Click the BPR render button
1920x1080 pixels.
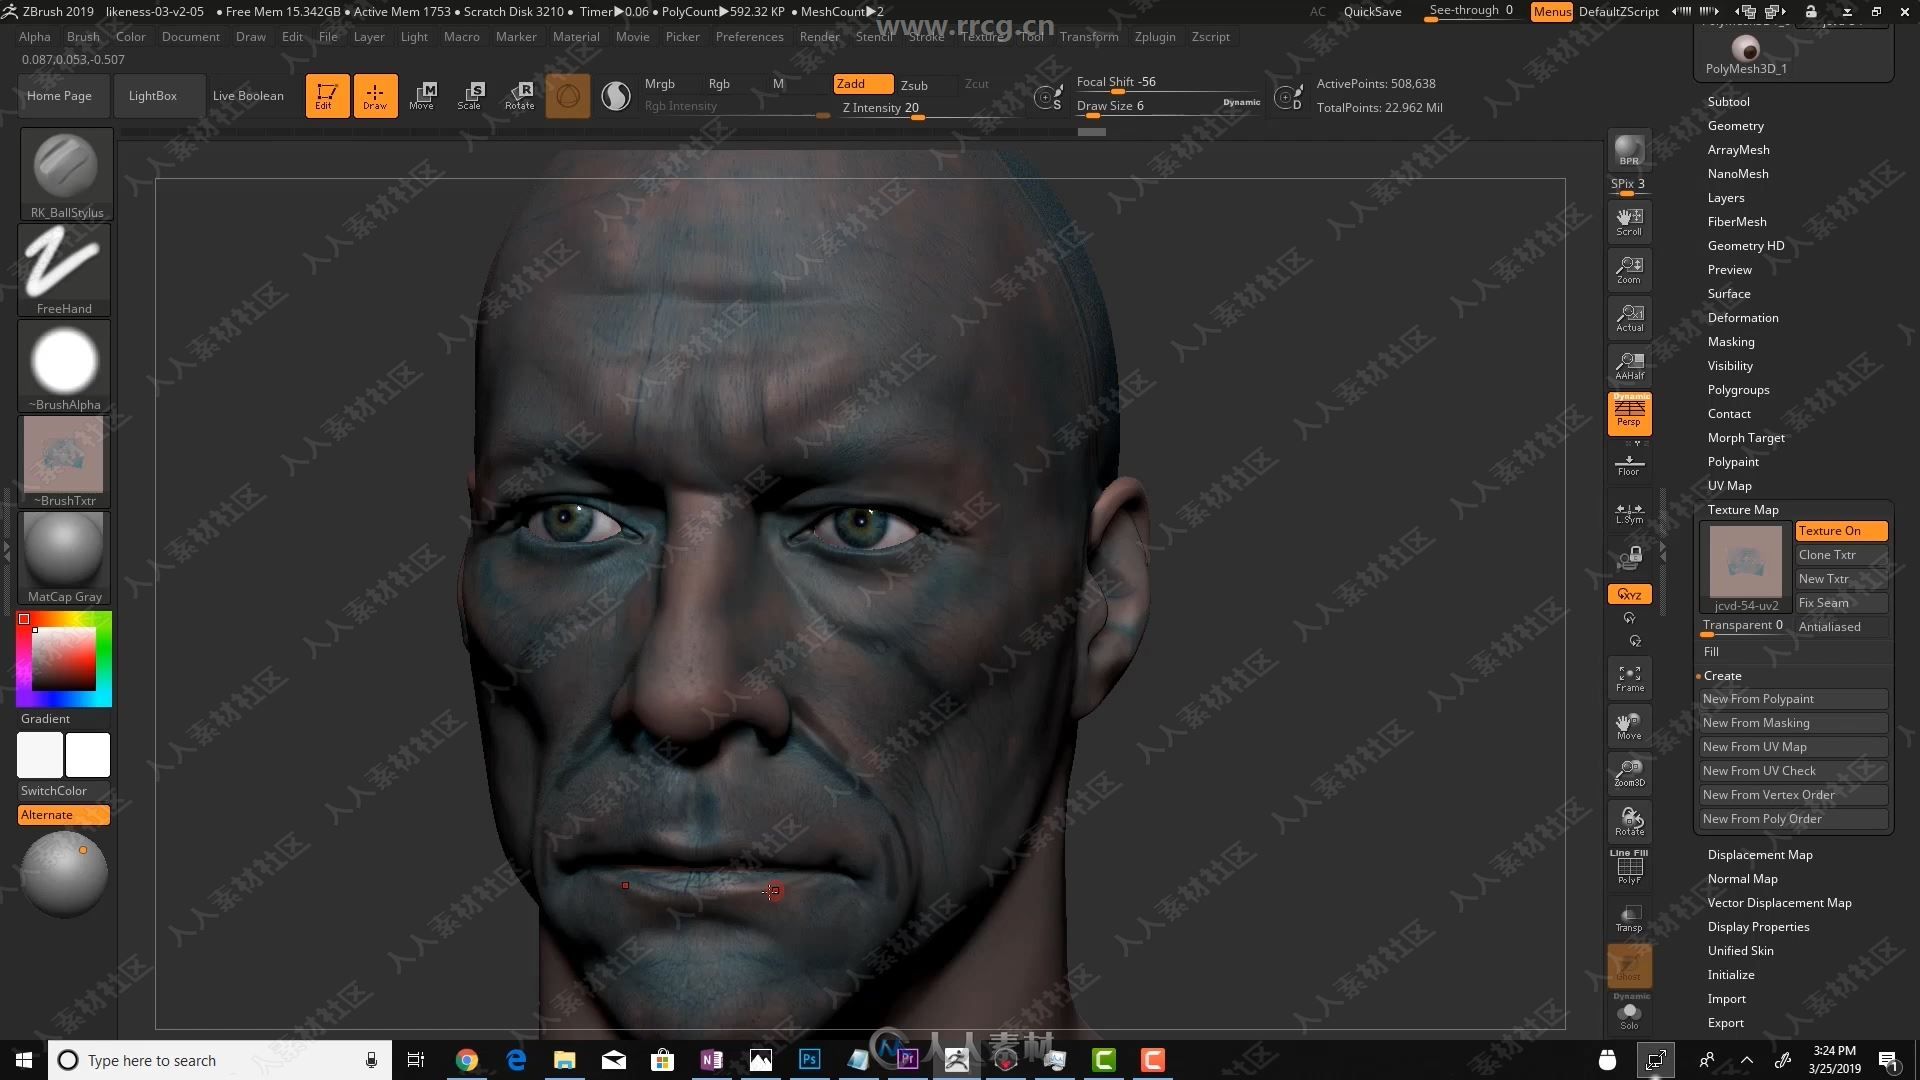1629,149
